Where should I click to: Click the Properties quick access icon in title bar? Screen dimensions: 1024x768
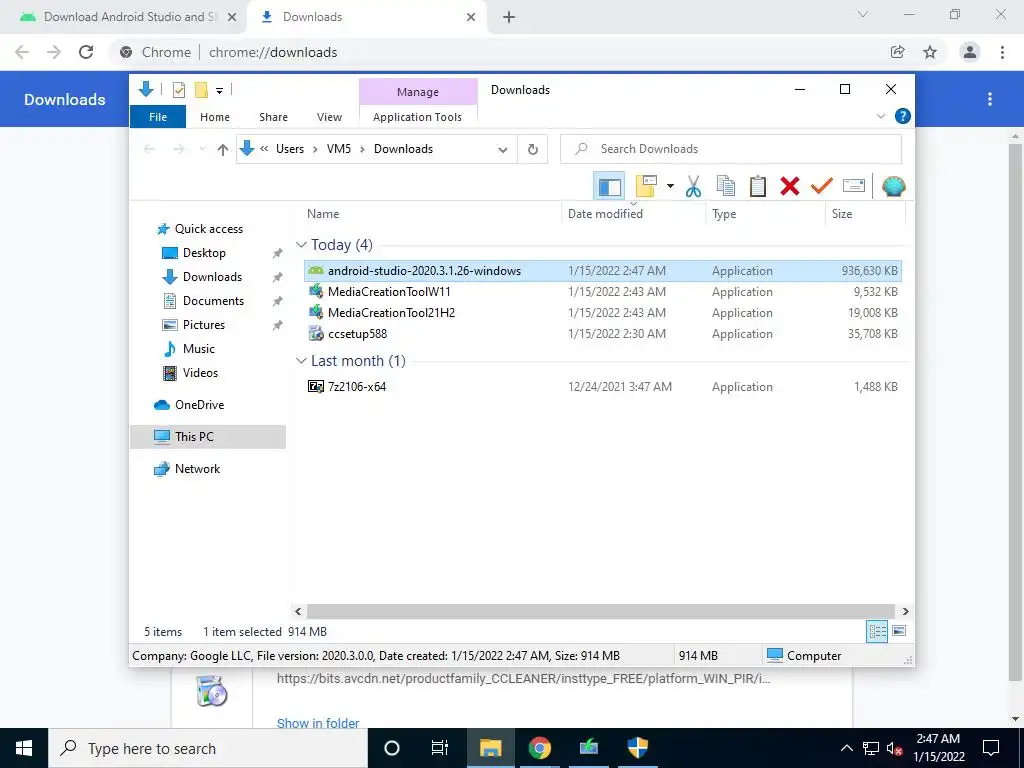click(x=178, y=90)
